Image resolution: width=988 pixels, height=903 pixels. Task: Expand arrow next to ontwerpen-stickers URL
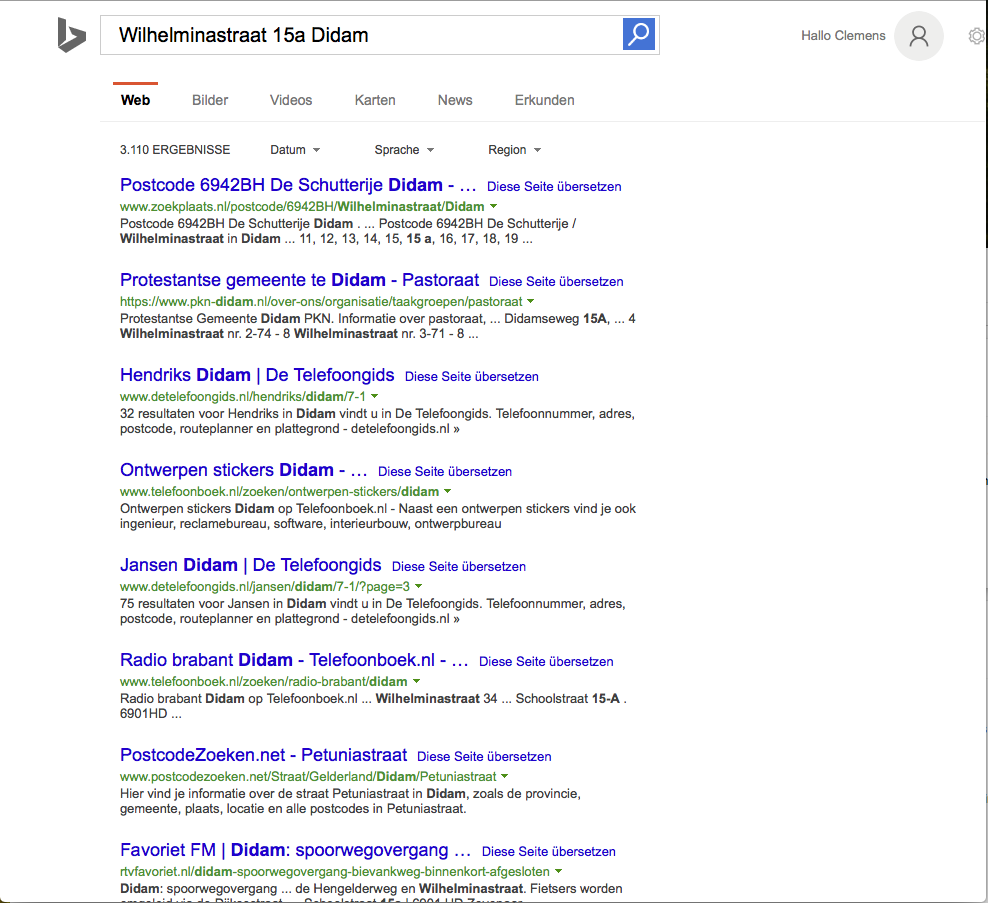click(447, 491)
